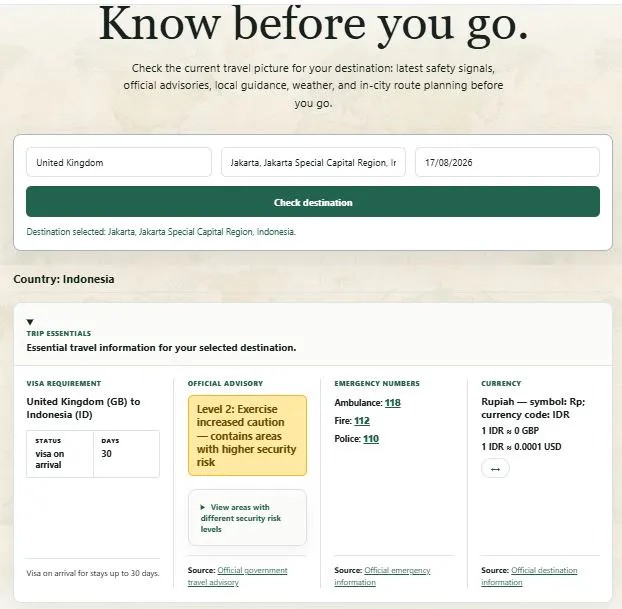Edit the Jakarta destination field

point(313,162)
